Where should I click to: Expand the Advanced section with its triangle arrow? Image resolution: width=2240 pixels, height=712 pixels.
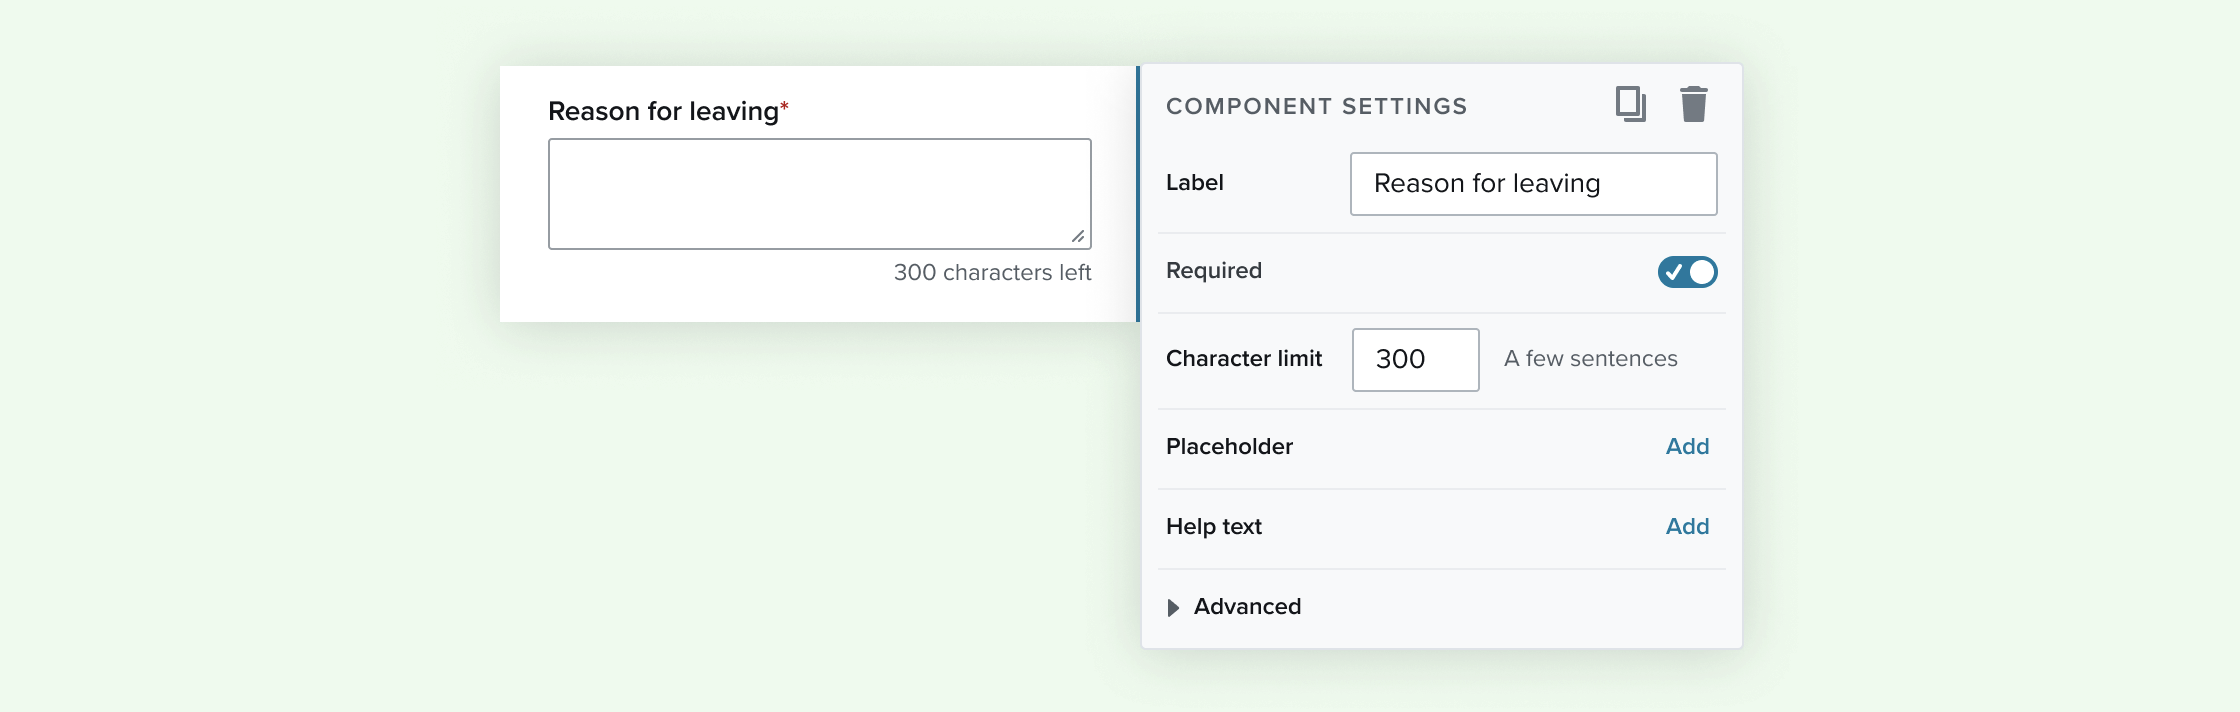coord(1174,607)
